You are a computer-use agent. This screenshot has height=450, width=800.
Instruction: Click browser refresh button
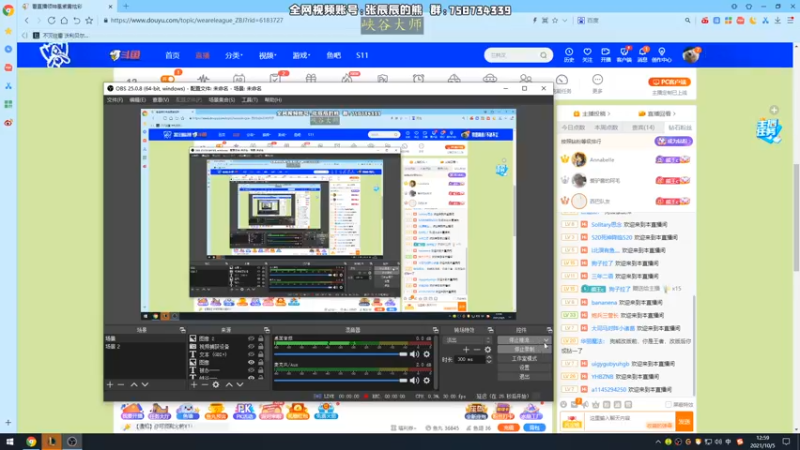52,20
